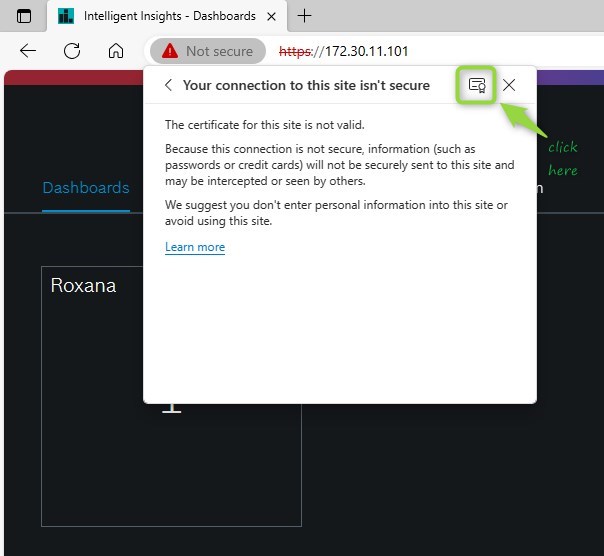604x556 pixels.
Task: Click the back chevron in security popup
Action: [x=168, y=85]
